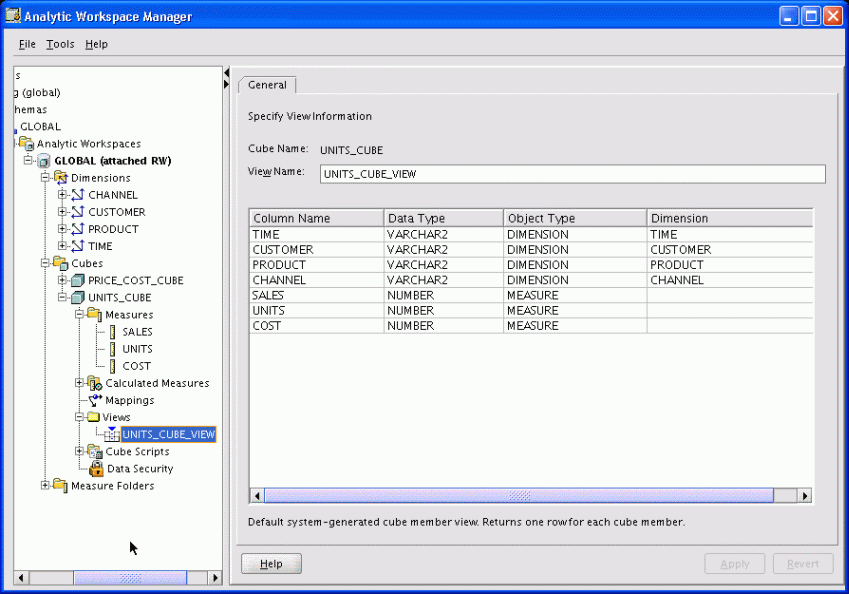Click the UNITS_CUBE_VIEW view icon
Viewport: 849px width, 594px height.
tap(111, 434)
